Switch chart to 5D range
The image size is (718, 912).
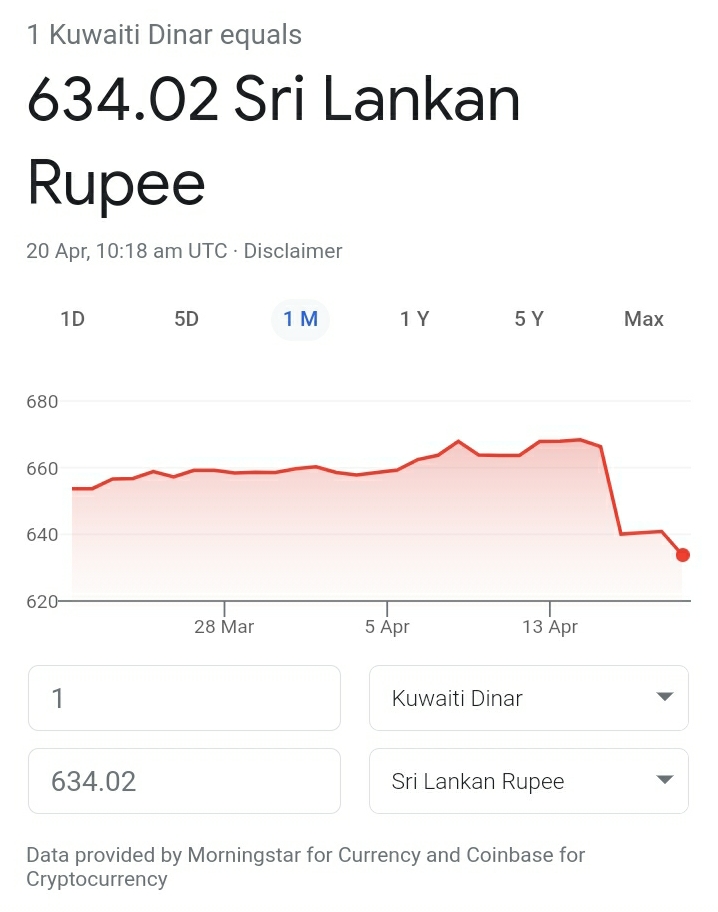(x=186, y=319)
